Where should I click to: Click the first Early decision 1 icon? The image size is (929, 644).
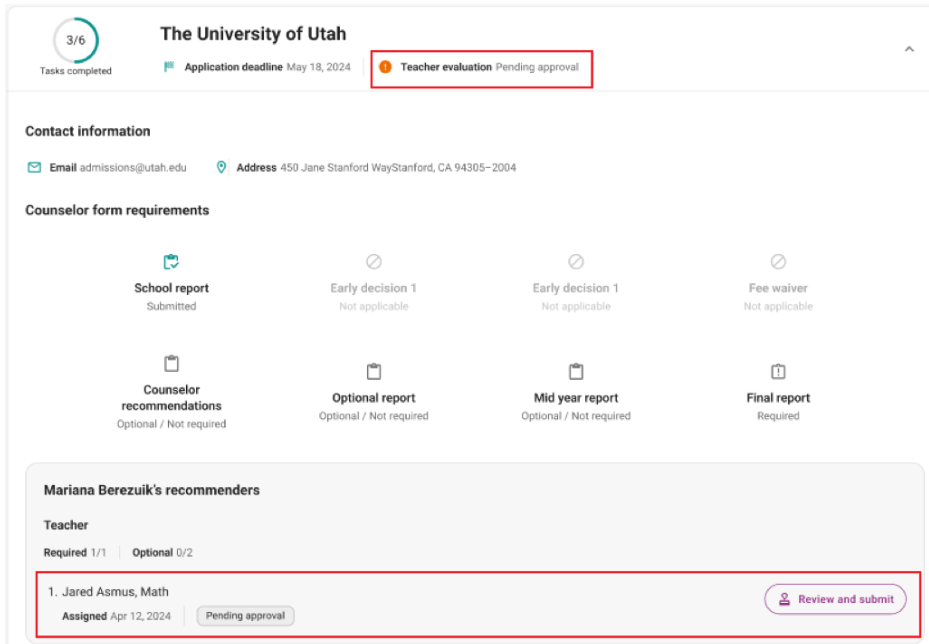(373, 261)
